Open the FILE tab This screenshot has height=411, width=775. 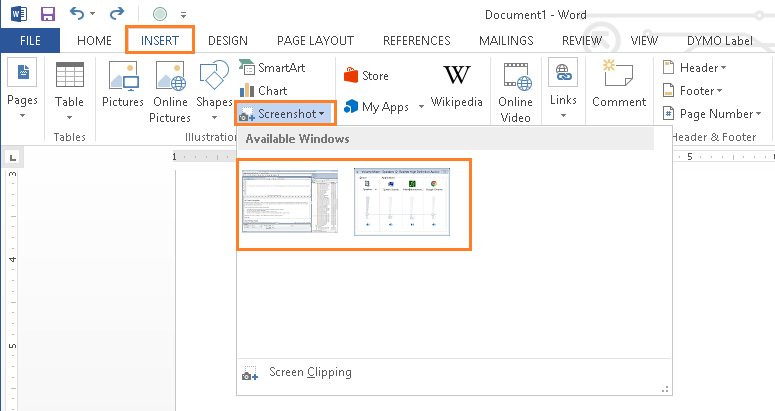pyautogui.click(x=31, y=40)
